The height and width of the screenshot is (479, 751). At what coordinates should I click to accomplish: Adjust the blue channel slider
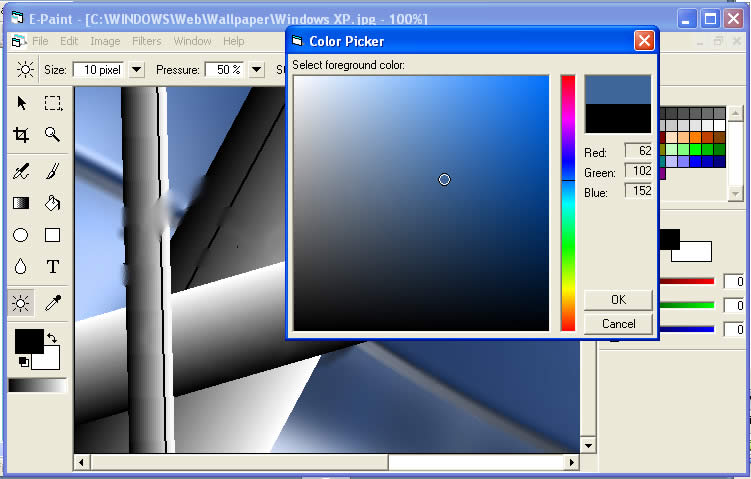[687, 329]
